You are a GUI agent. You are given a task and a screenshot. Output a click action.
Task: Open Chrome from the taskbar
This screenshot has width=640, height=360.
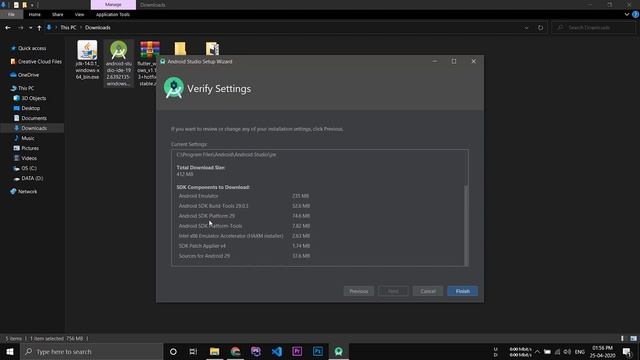pos(235,351)
